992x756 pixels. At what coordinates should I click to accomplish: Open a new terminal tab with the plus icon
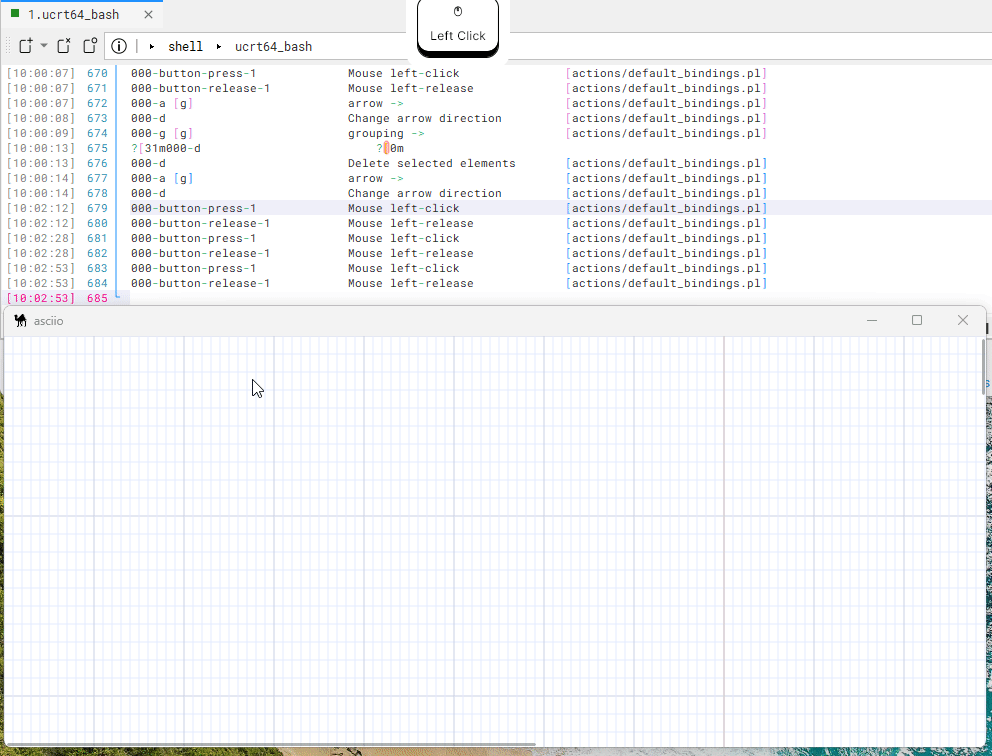24,45
